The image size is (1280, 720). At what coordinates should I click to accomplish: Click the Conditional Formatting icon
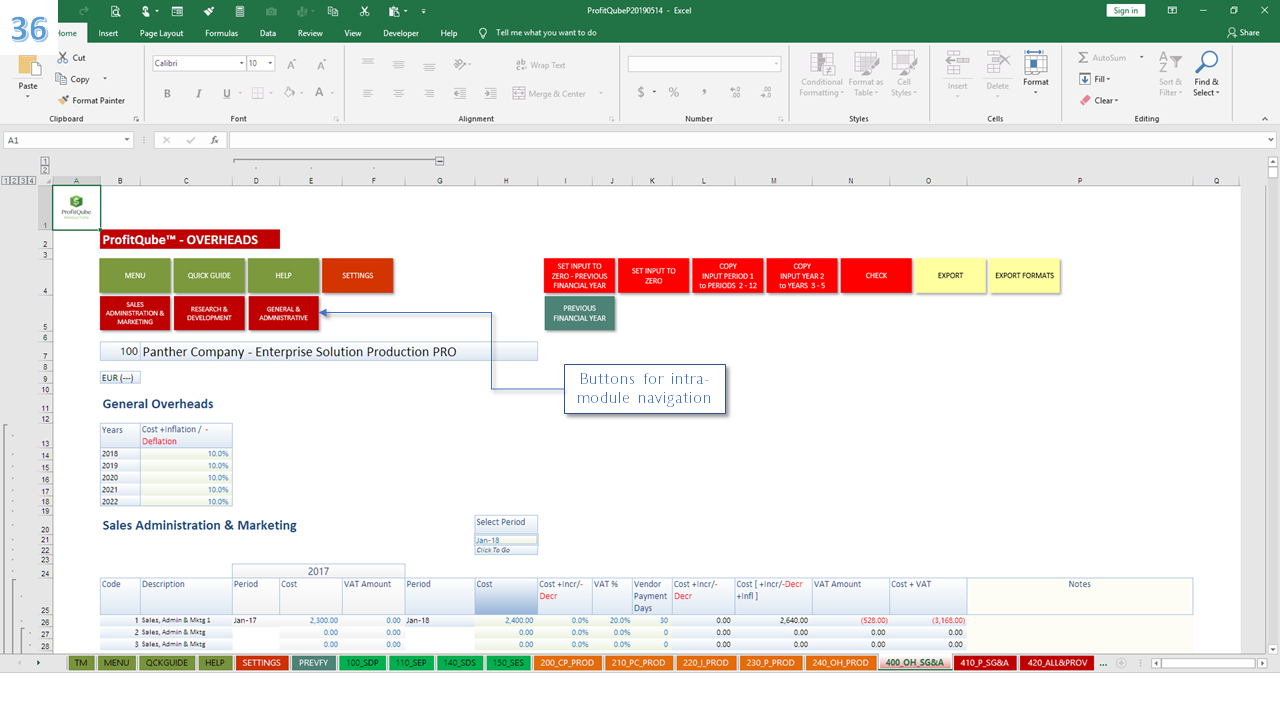point(822,63)
